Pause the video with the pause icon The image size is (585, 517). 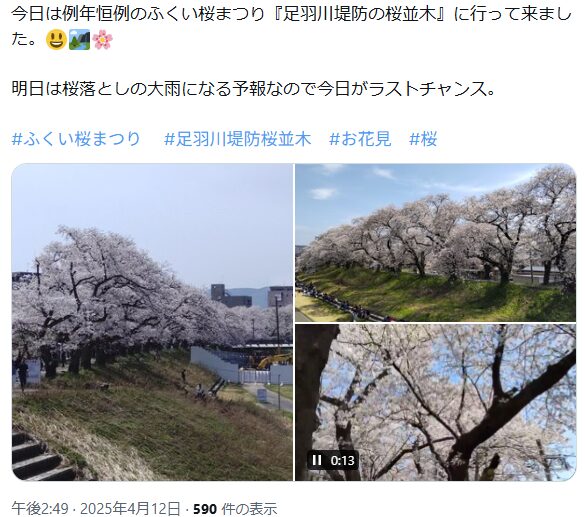pos(317,460)
